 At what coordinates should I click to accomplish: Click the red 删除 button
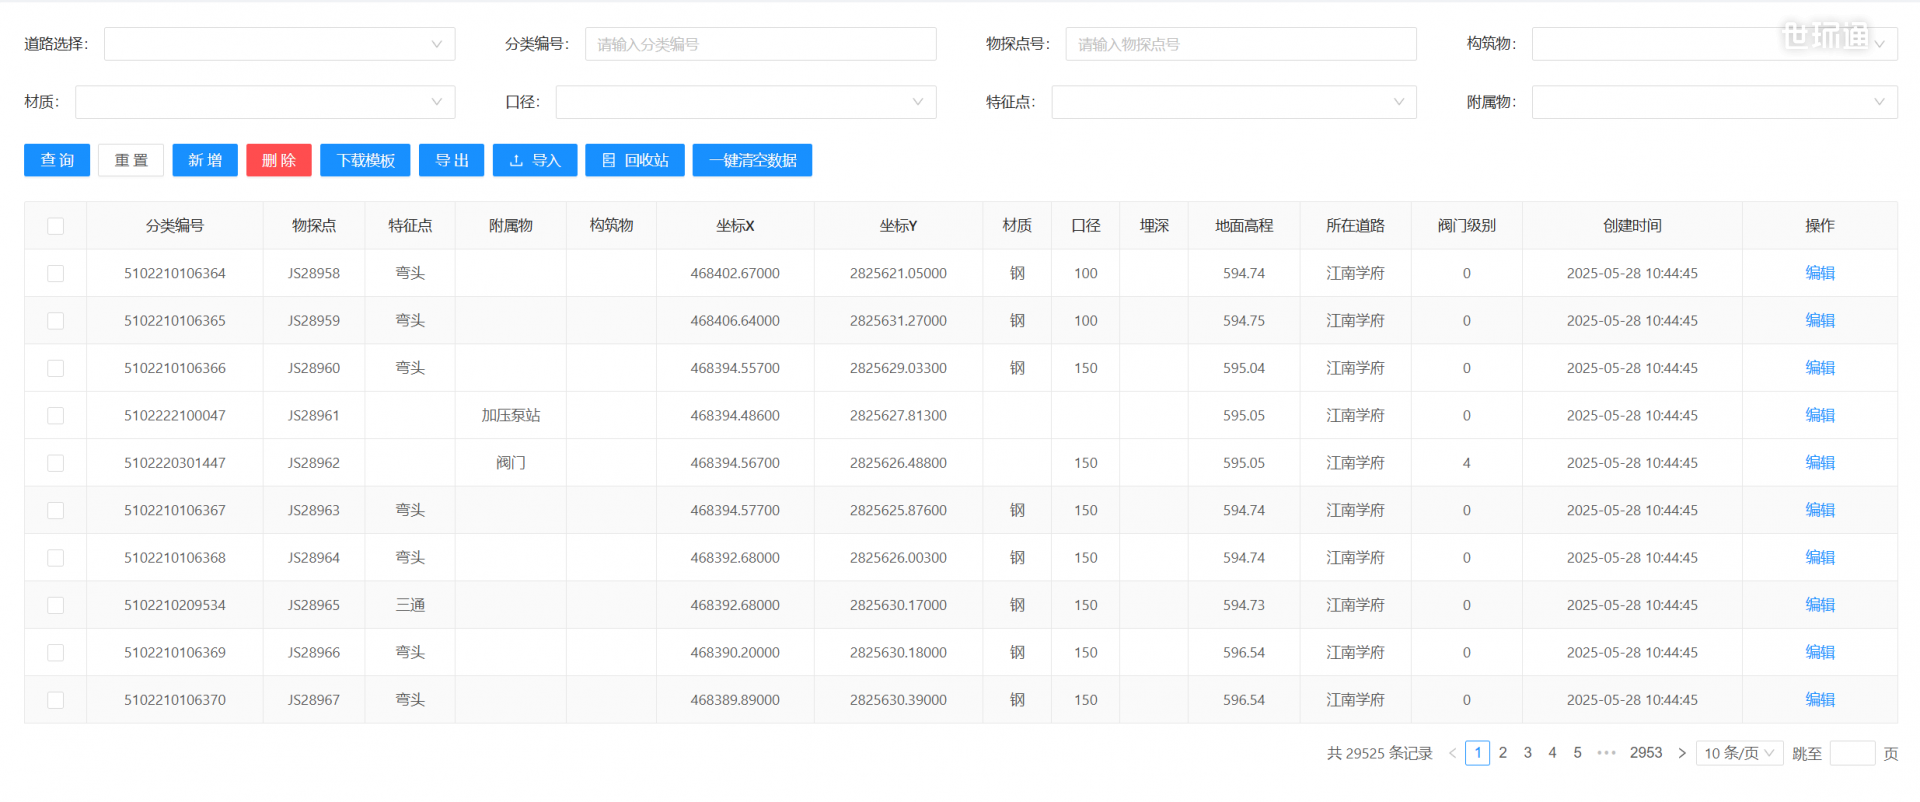click(279, 160)
